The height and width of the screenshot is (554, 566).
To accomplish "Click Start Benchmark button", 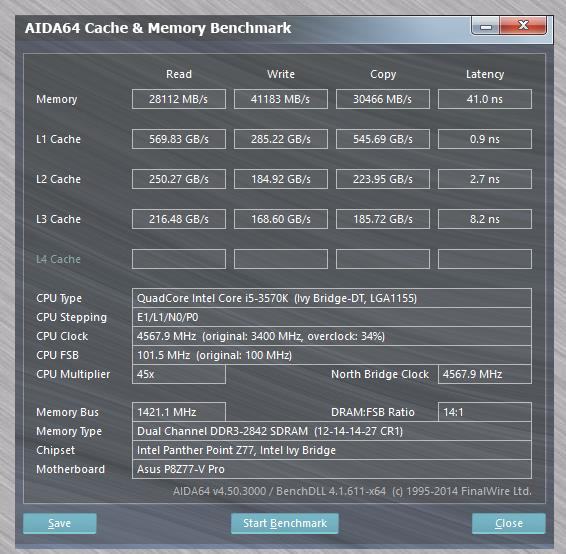I will click(x=285, y=523).
